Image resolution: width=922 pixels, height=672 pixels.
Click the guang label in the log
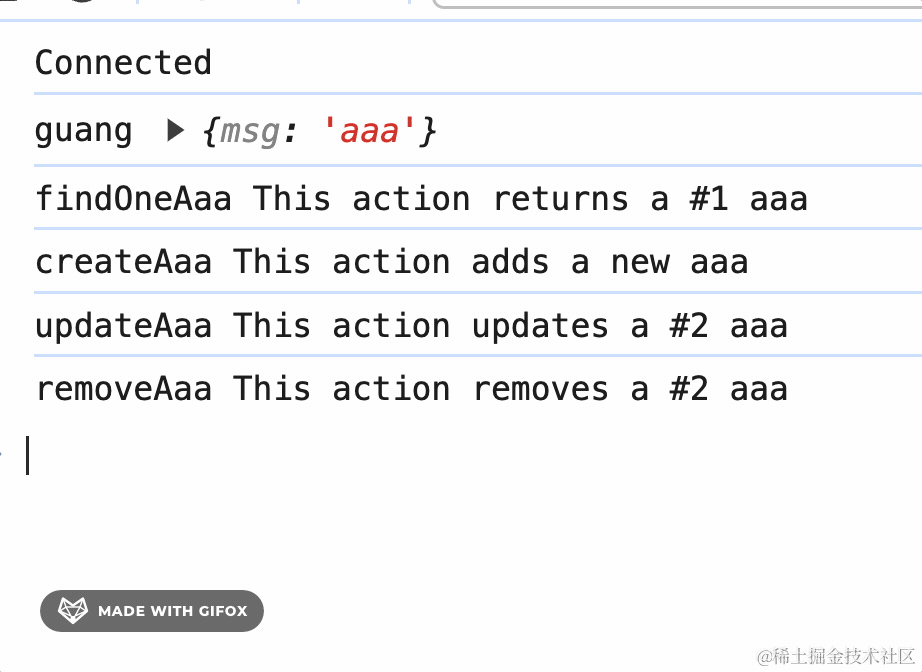pyautogui.click(x=83, y=131)
